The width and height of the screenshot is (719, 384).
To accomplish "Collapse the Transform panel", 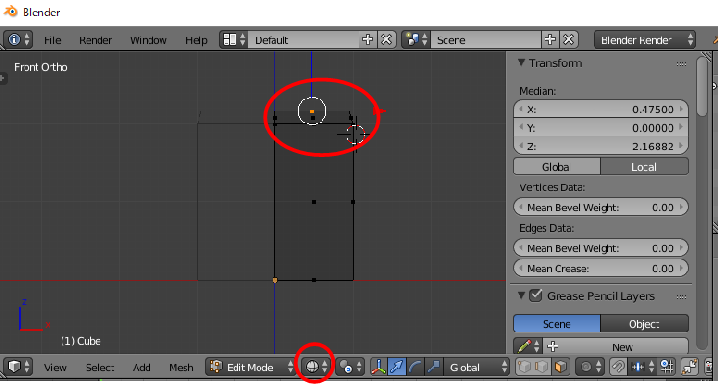I will [x=521, y=63].
